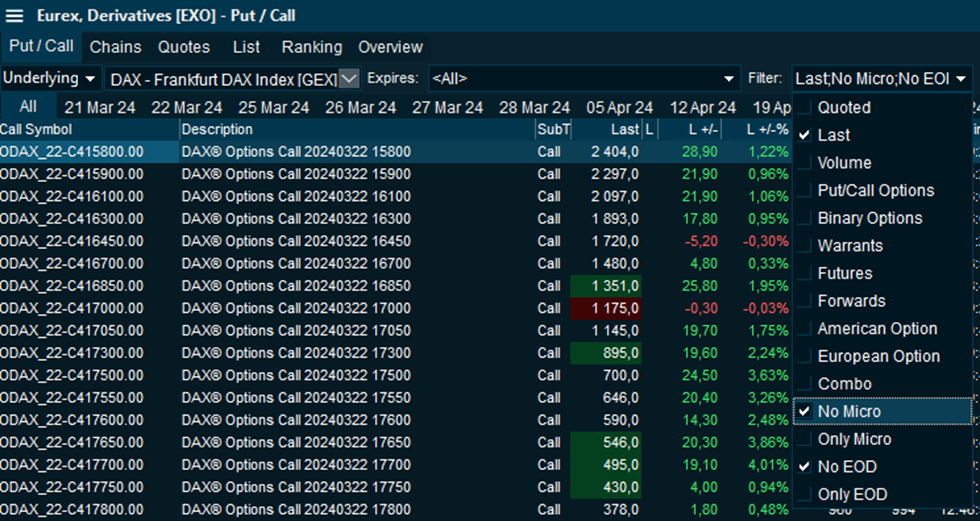Uncheck the No EOD filter

pos(805,466)
